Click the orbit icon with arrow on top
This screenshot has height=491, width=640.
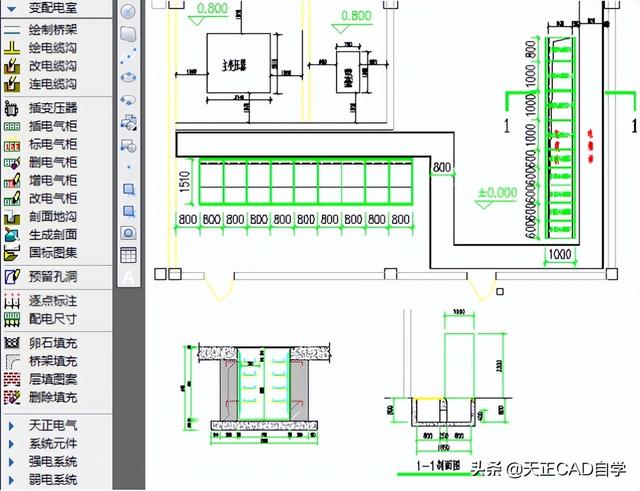[x=128, y=77]
